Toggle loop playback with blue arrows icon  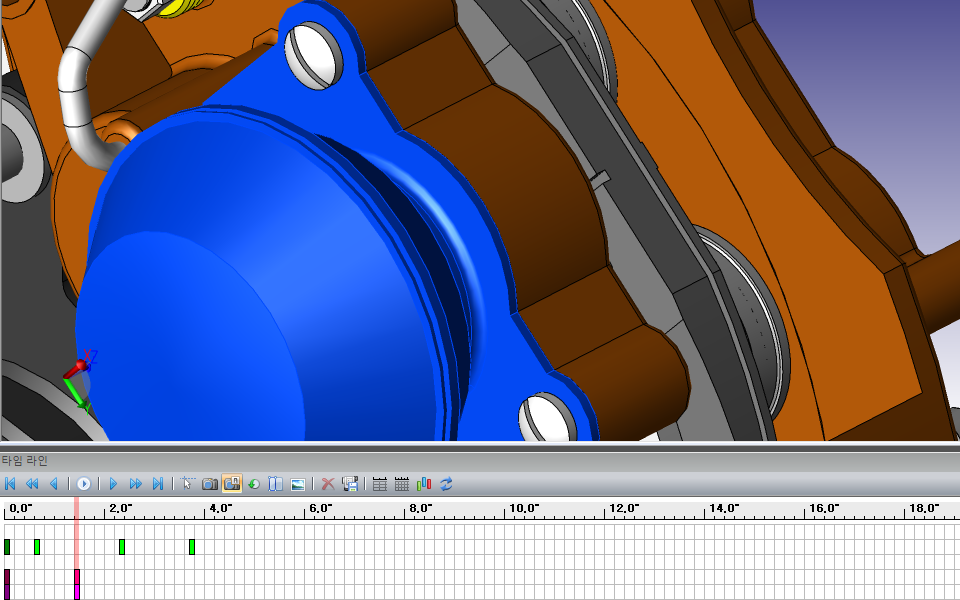click(x=446, y=484)
